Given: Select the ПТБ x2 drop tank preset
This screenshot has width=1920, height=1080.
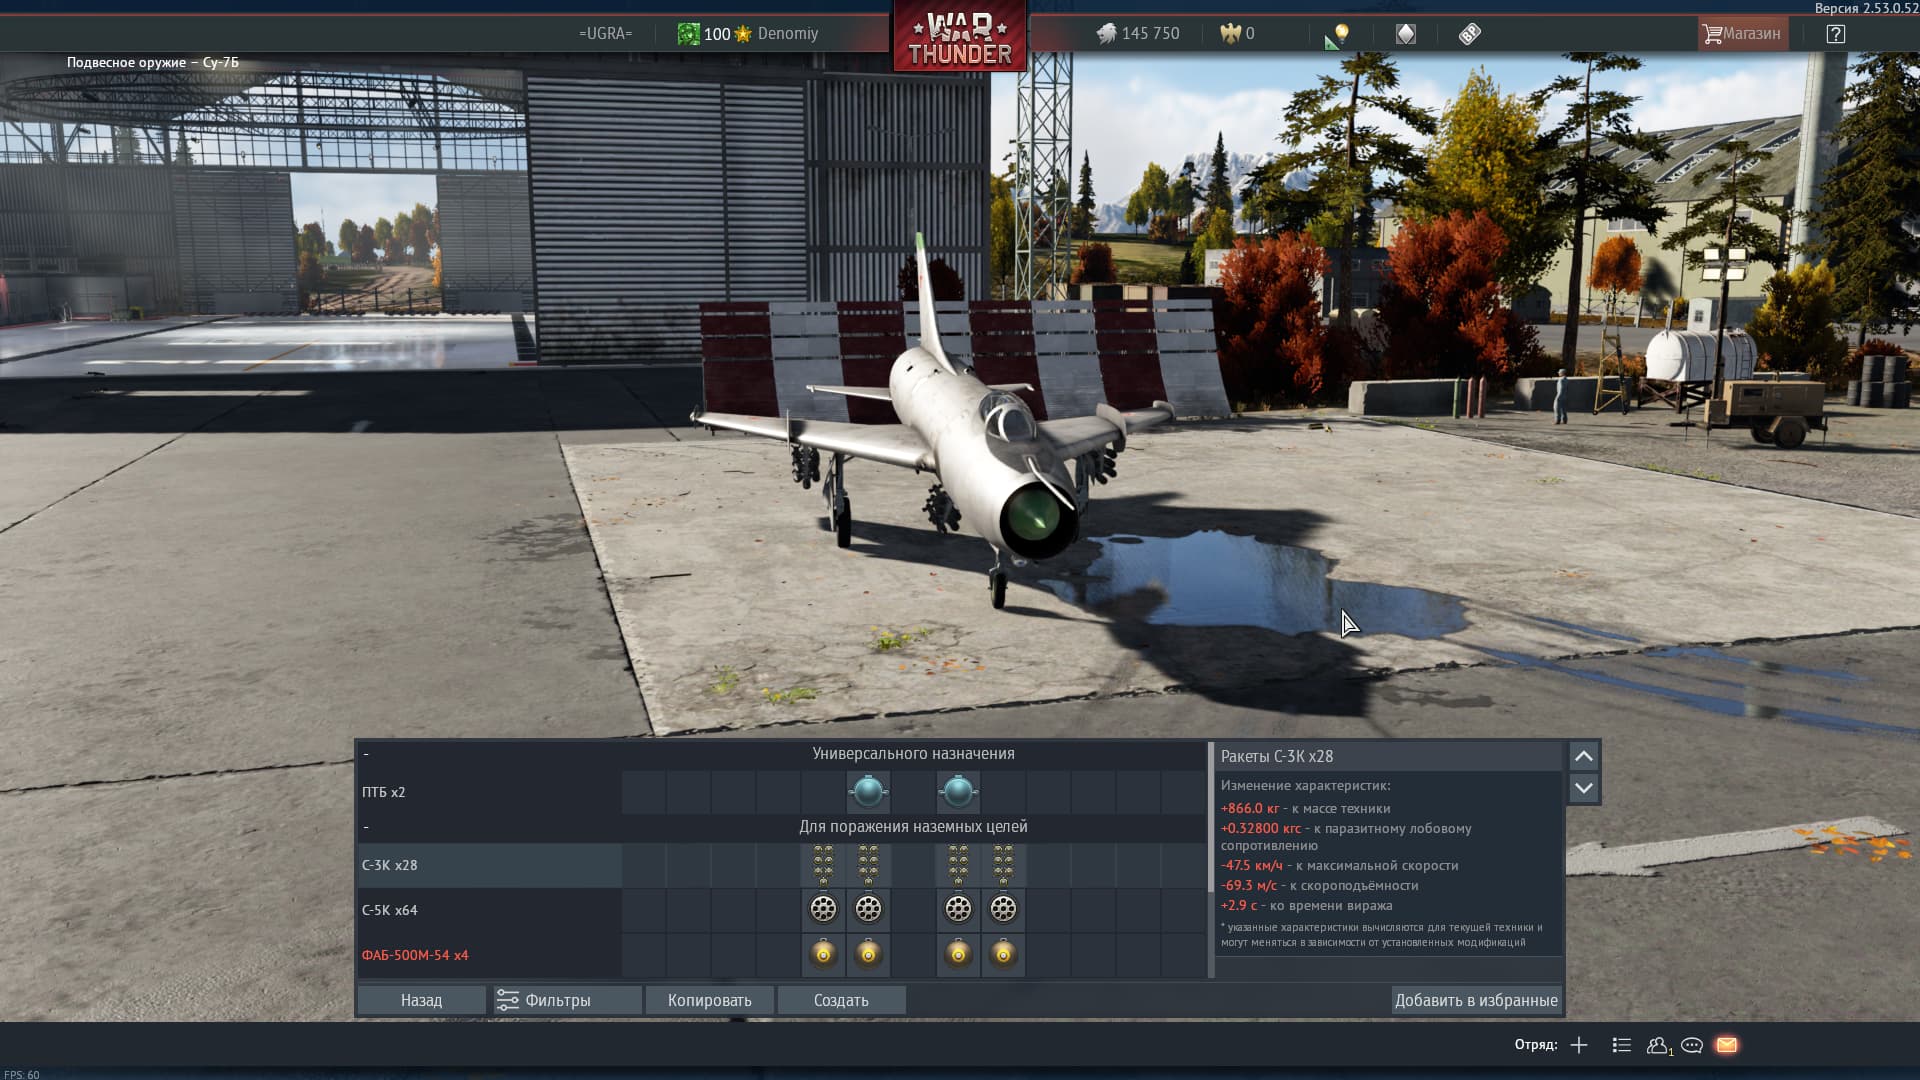Looking at the screenshot, I should click(490, 792).
